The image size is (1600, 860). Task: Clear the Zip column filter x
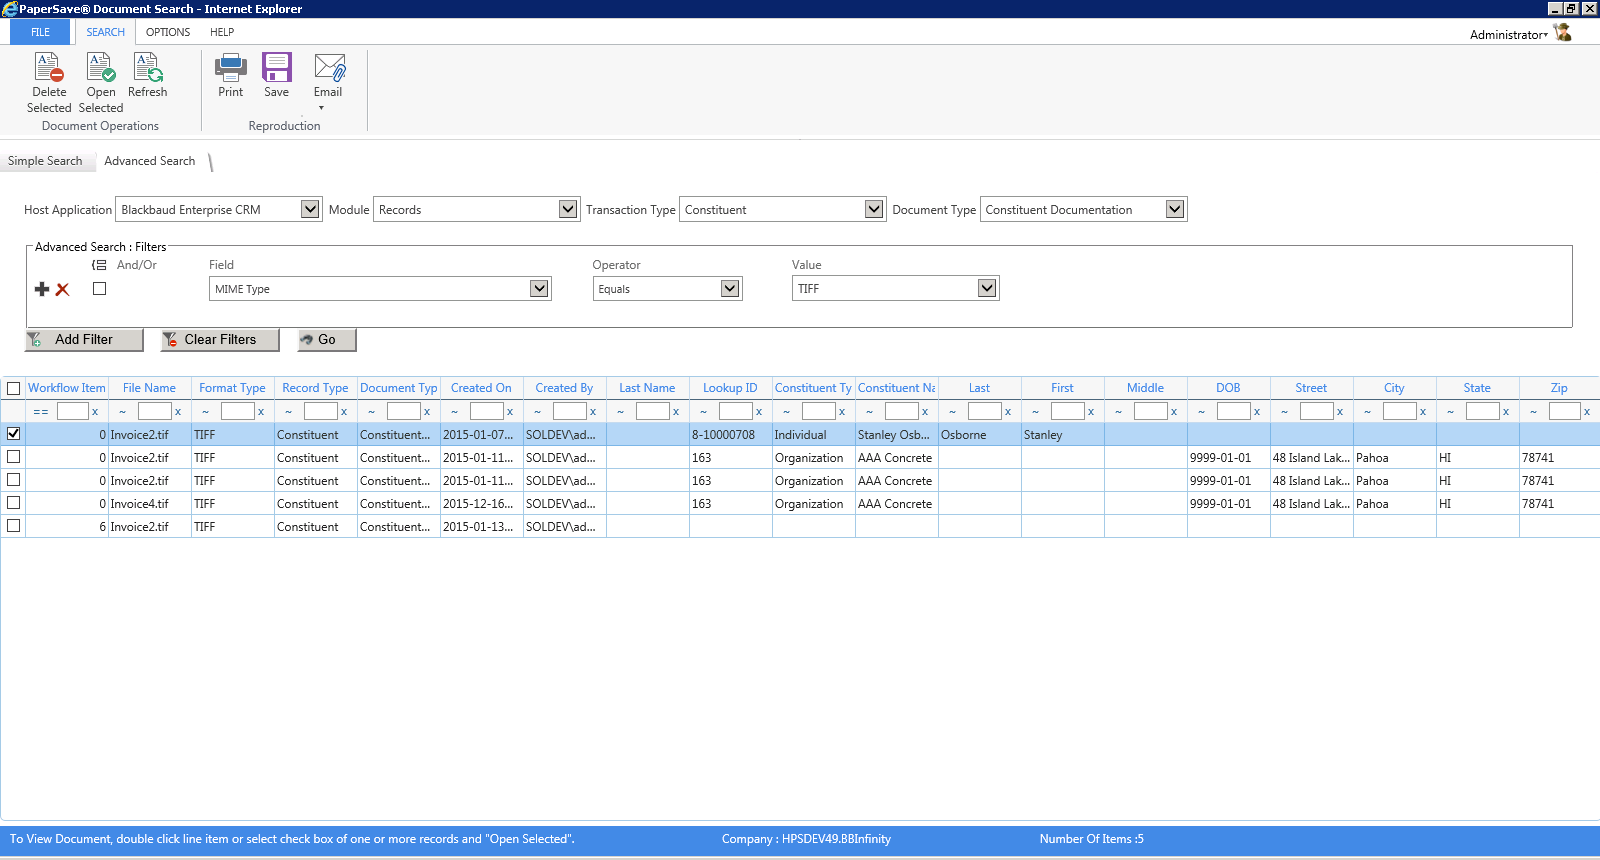pos(1587,412)
